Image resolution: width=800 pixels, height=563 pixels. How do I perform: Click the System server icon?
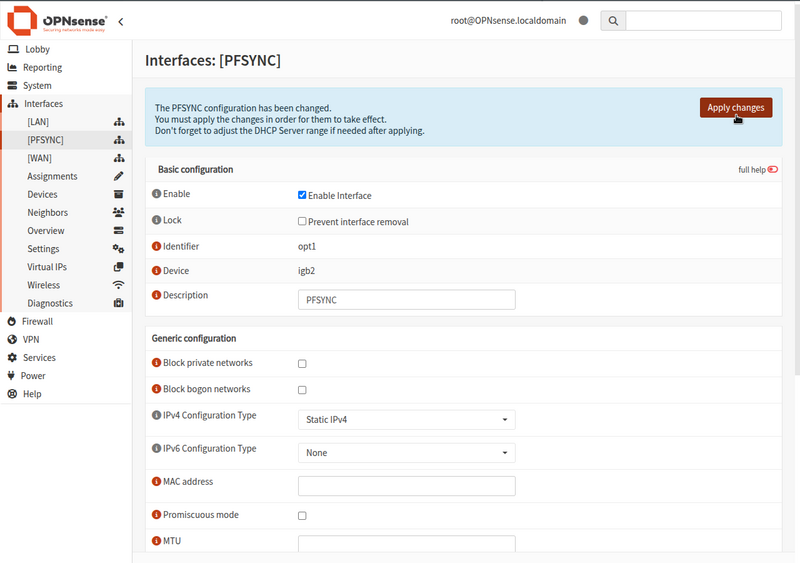pyautogui.click(x=12, y=85)
